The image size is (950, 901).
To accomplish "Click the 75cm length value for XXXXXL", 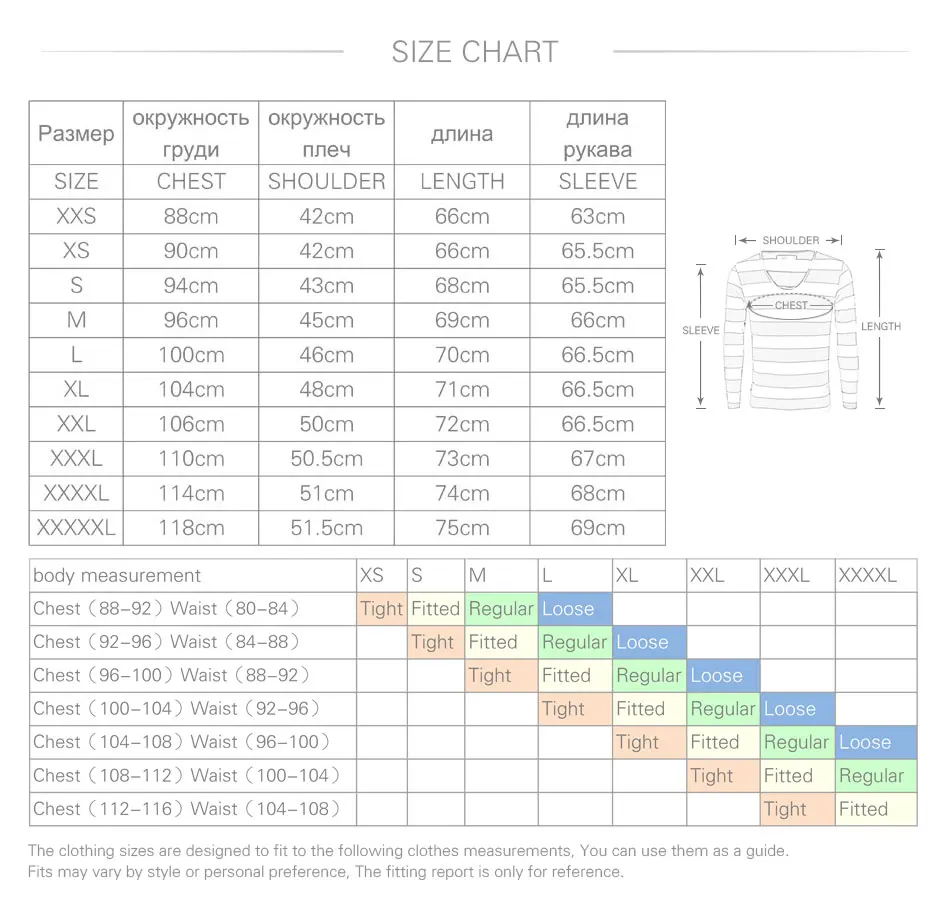I will point(462,528).
